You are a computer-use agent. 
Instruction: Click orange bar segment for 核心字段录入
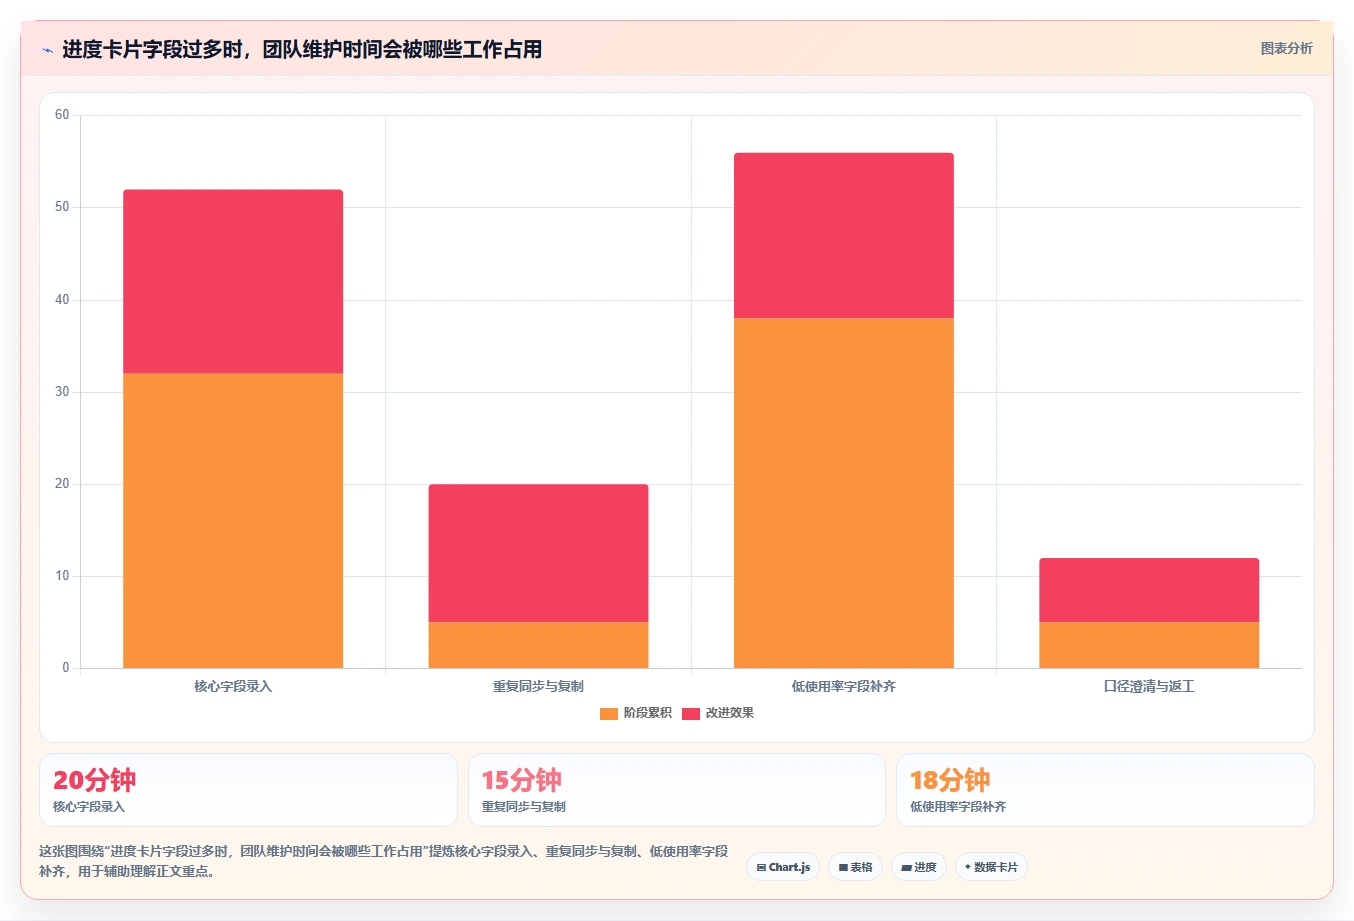233,520
